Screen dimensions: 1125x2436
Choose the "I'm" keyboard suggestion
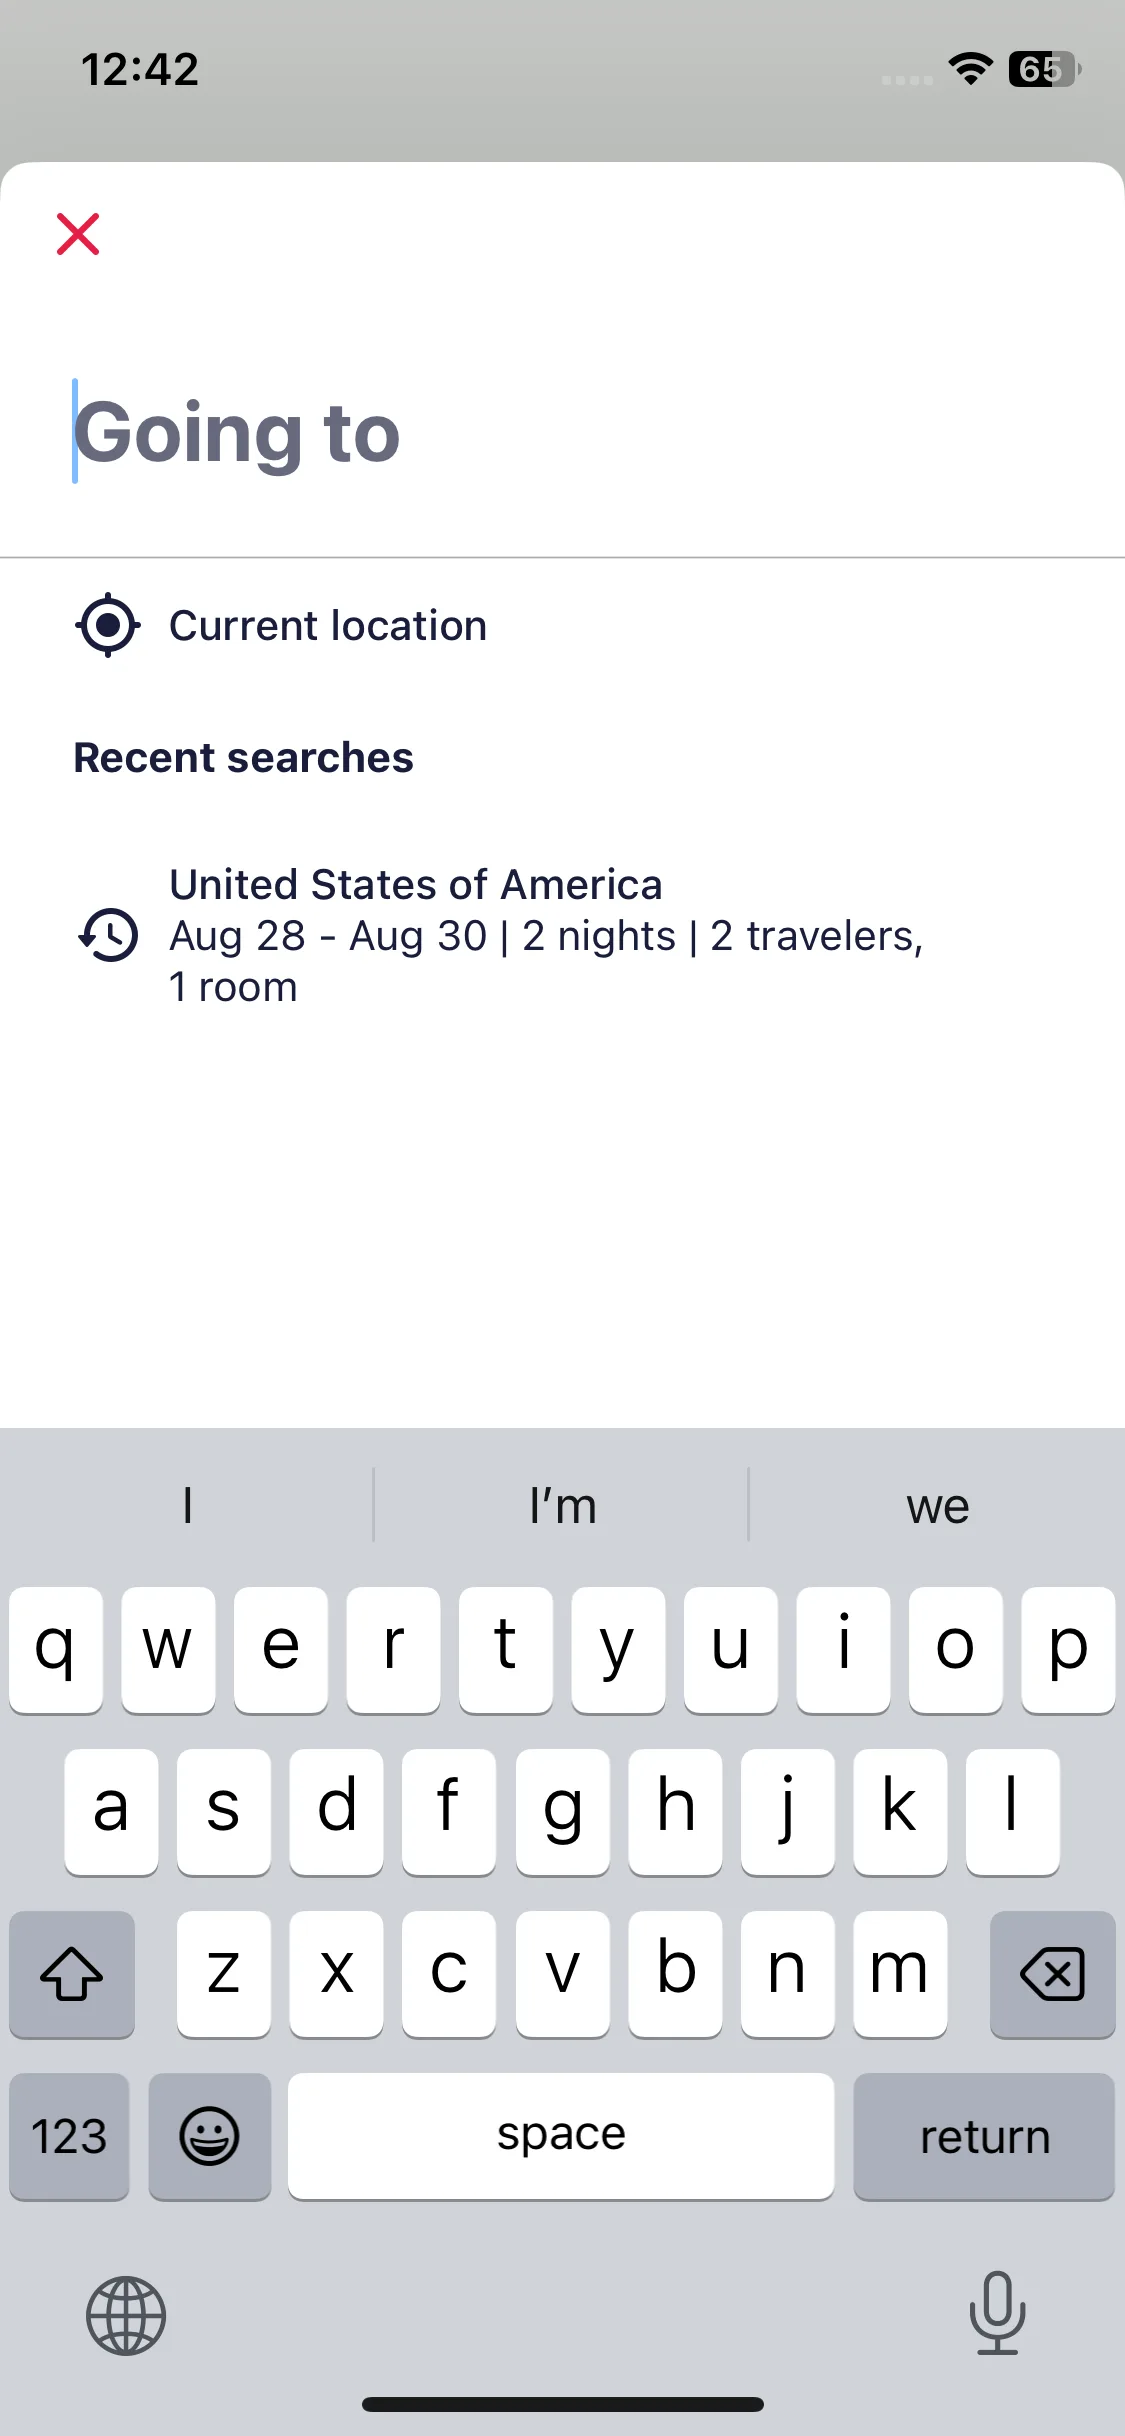(562, 1505)
